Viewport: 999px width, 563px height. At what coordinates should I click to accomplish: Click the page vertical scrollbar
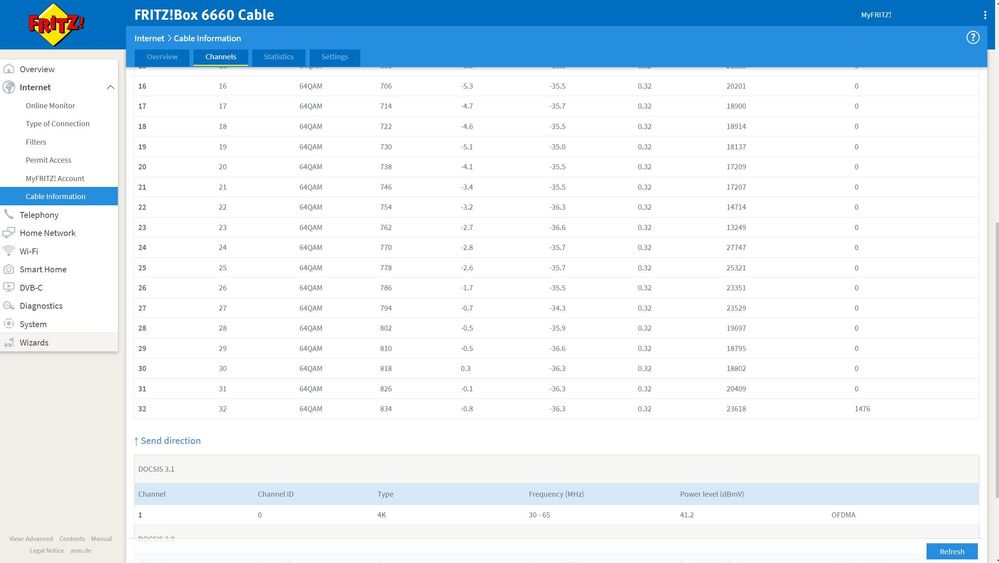(x=996, y=360)
